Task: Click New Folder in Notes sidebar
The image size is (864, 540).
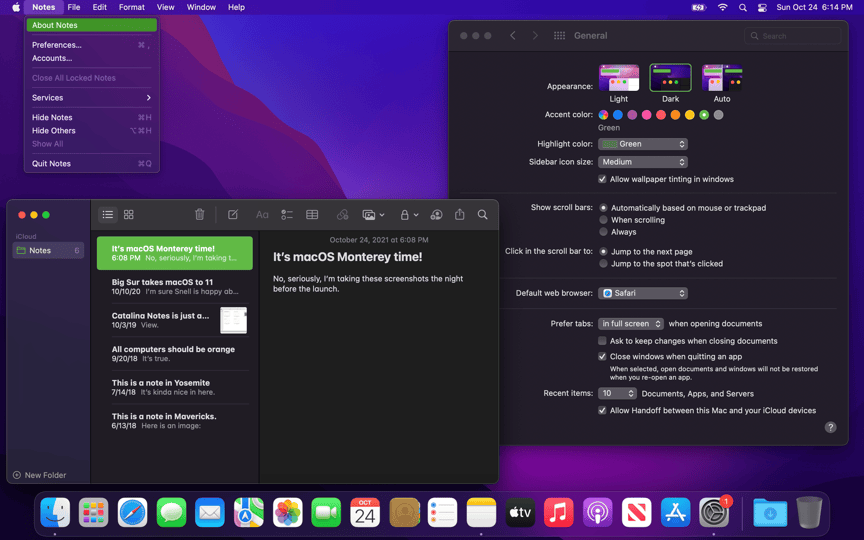Action: (40, 475)
